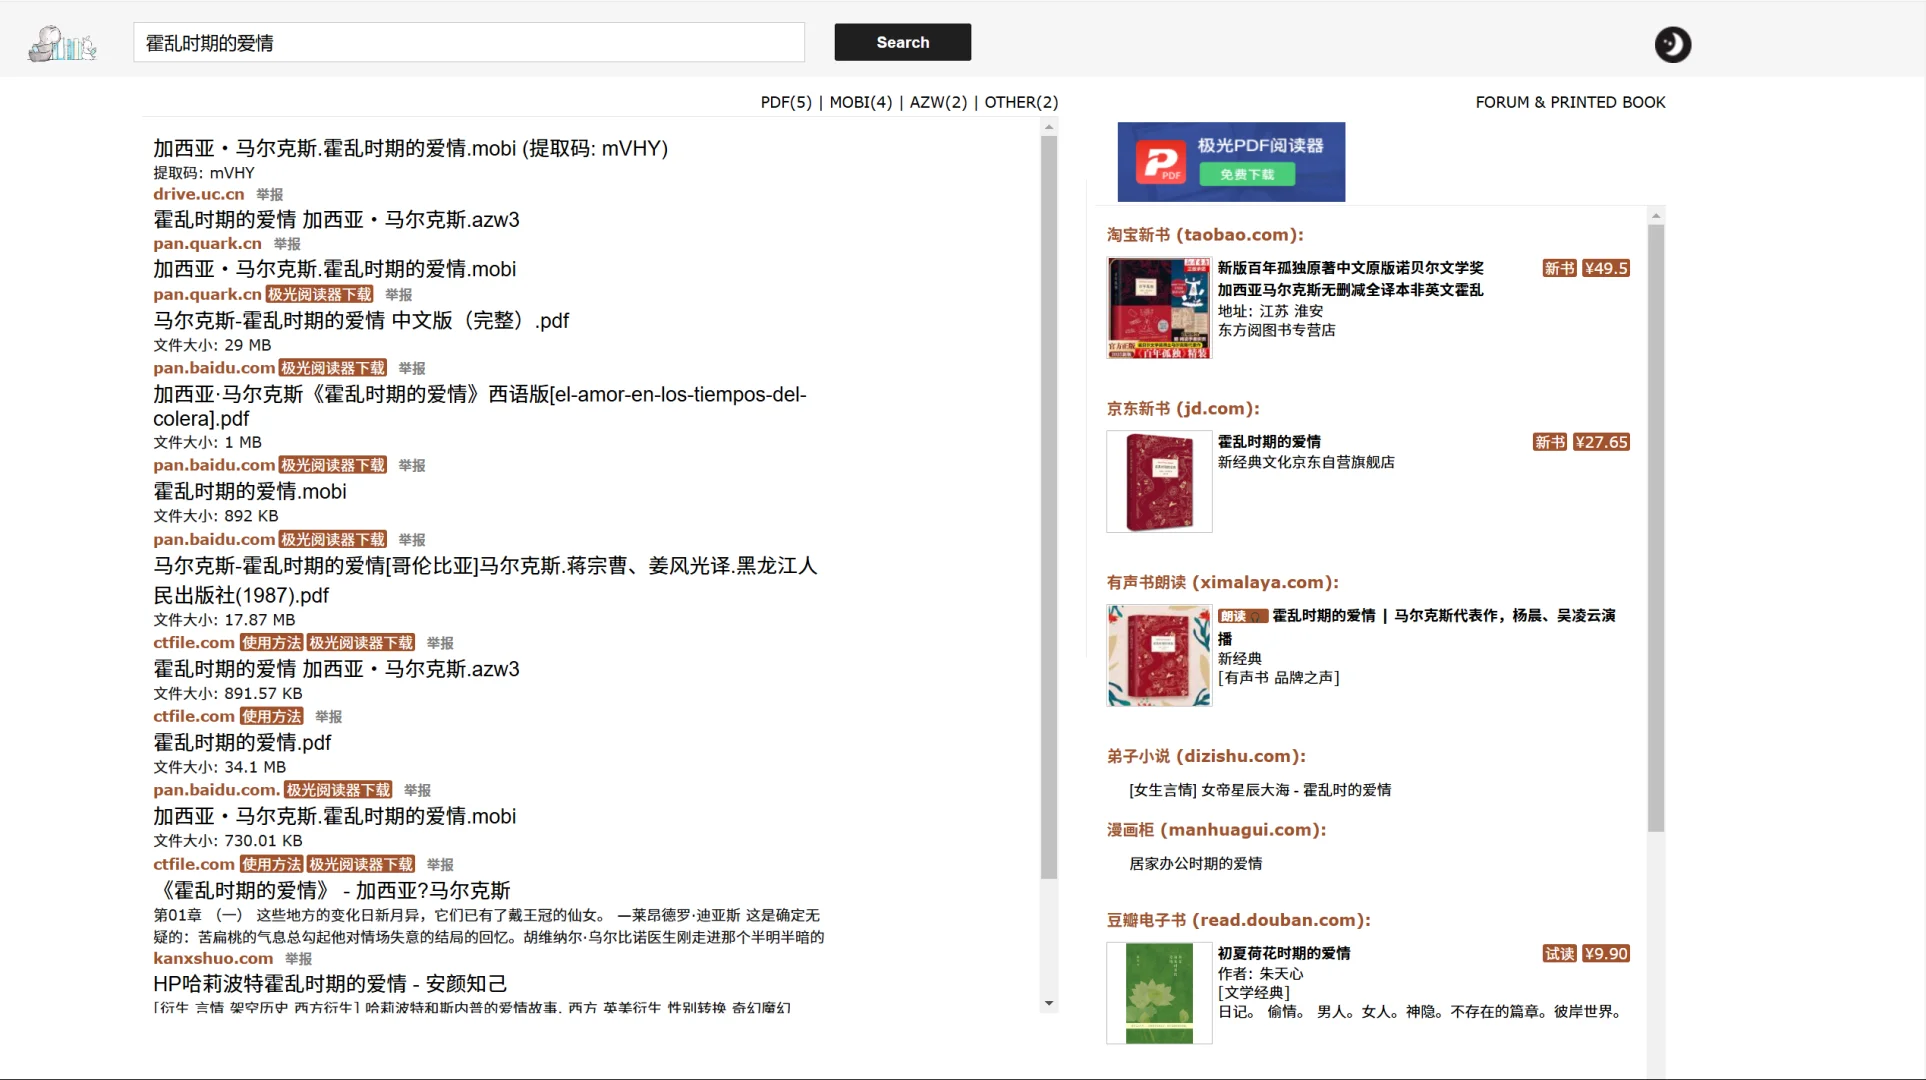Screen dimensions: 1926x1080
Task: Report the drive.uc.cn result via 举报
Action: [x=269, y=195]
